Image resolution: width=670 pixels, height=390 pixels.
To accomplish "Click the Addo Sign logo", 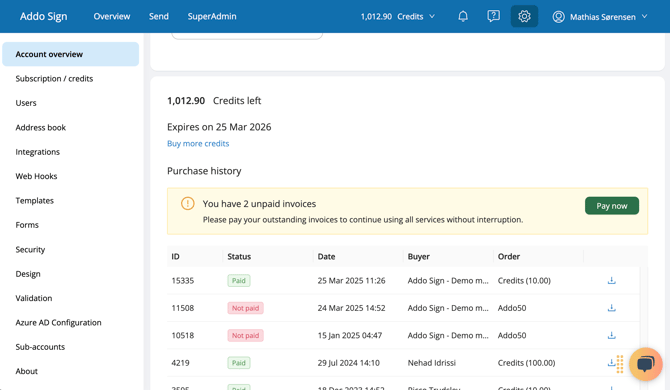I will (x=44, y=16).
